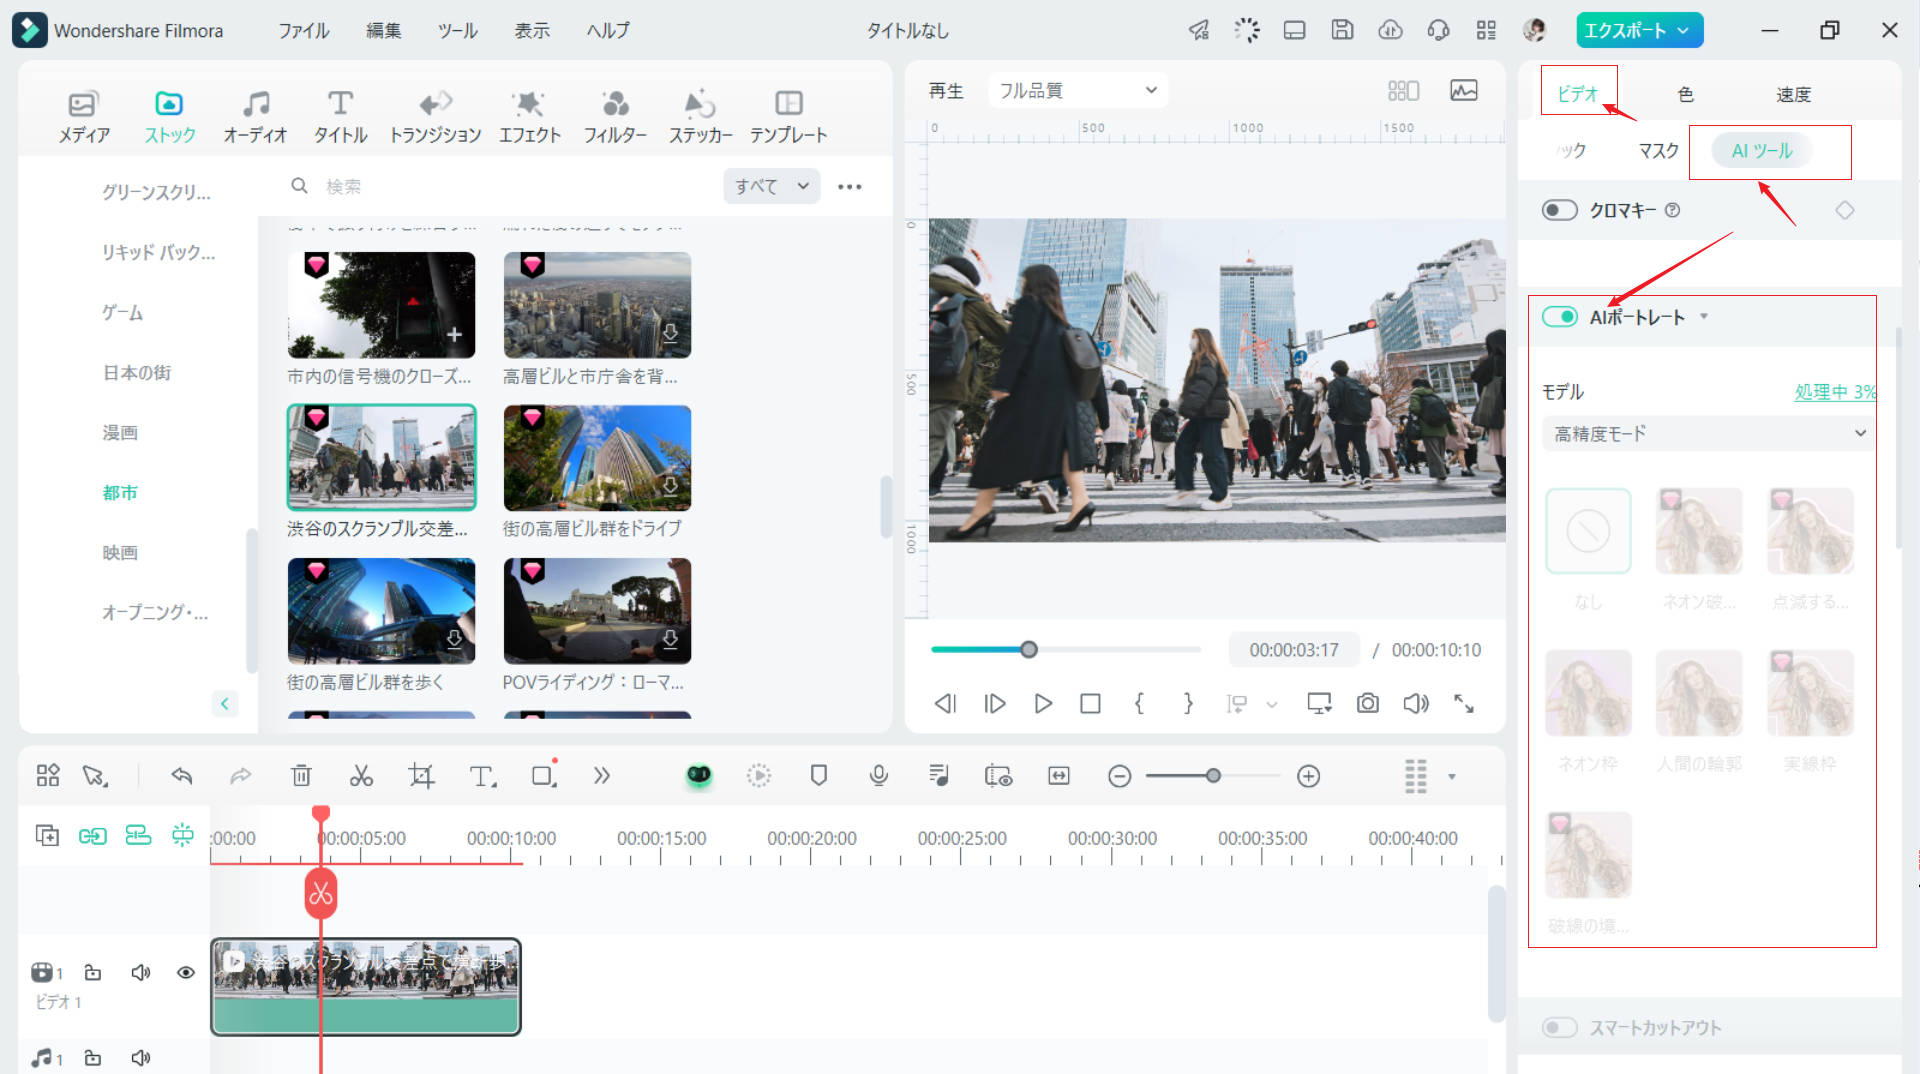
Task: Open the フル品質 preview quality dropdown
Action: (x=1078, y=90)
